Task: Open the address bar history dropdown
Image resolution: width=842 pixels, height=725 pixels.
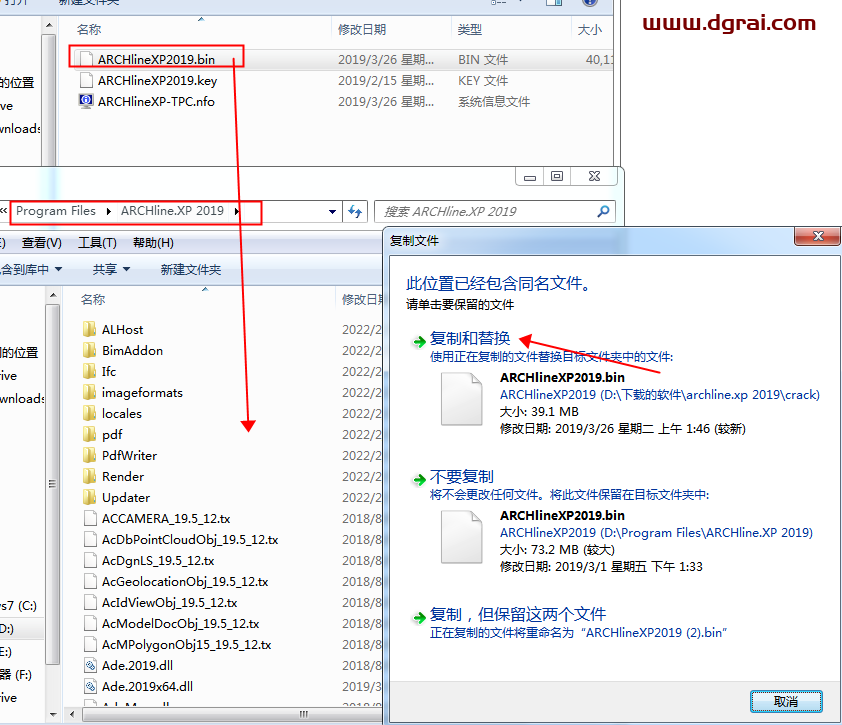Action: click(332, 212)
